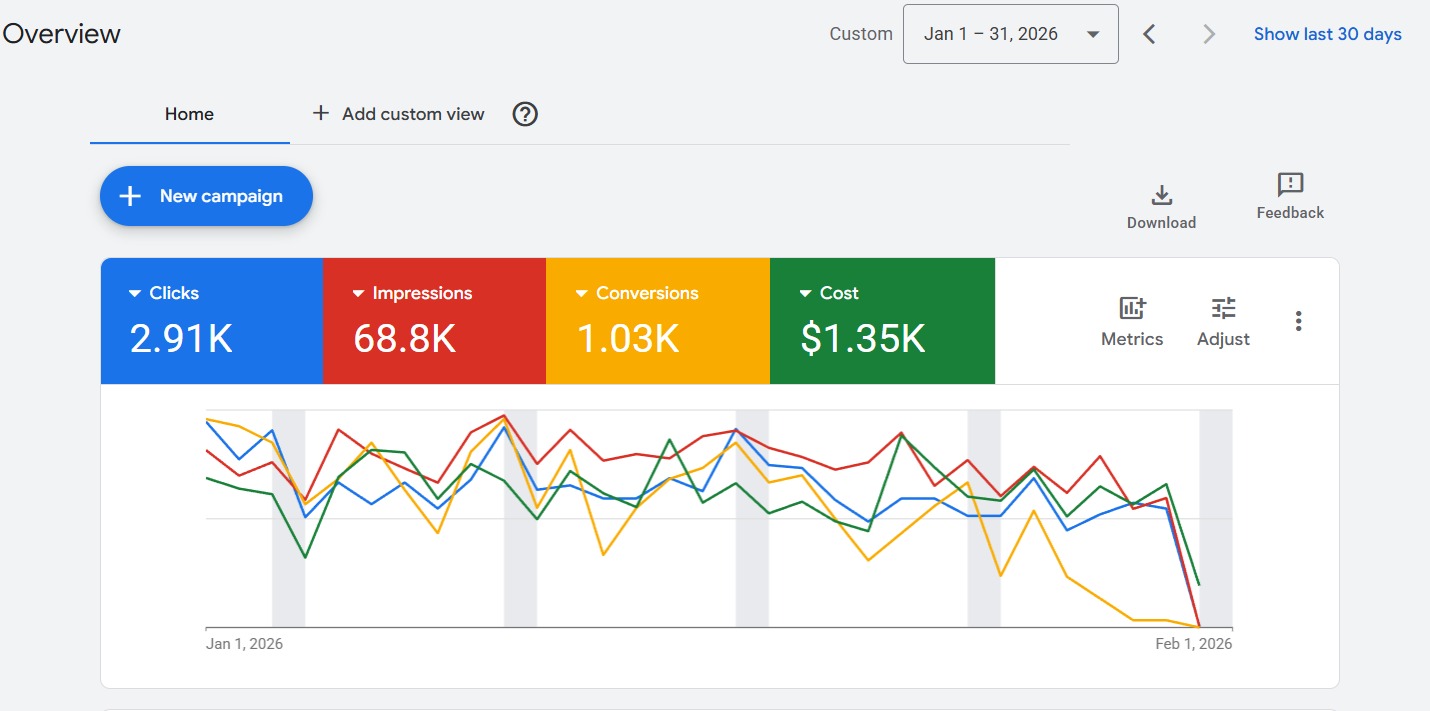Open the date range Jan 1 – 31 dropdown
Image resolution: width=1430 pixels, height=711 pixels.
point(1010,34)
